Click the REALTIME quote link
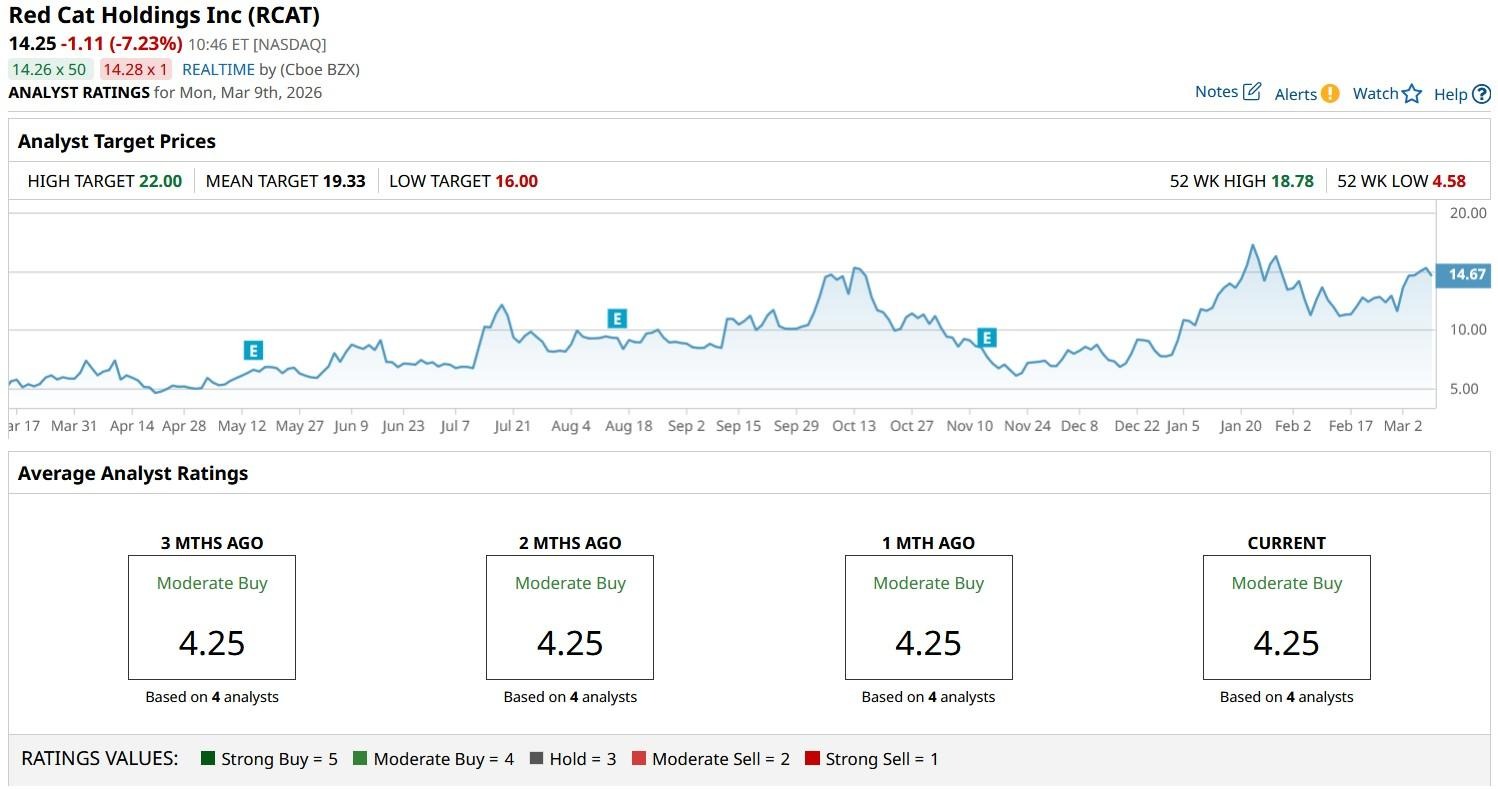1498x789 pixels. click(217, 70)
